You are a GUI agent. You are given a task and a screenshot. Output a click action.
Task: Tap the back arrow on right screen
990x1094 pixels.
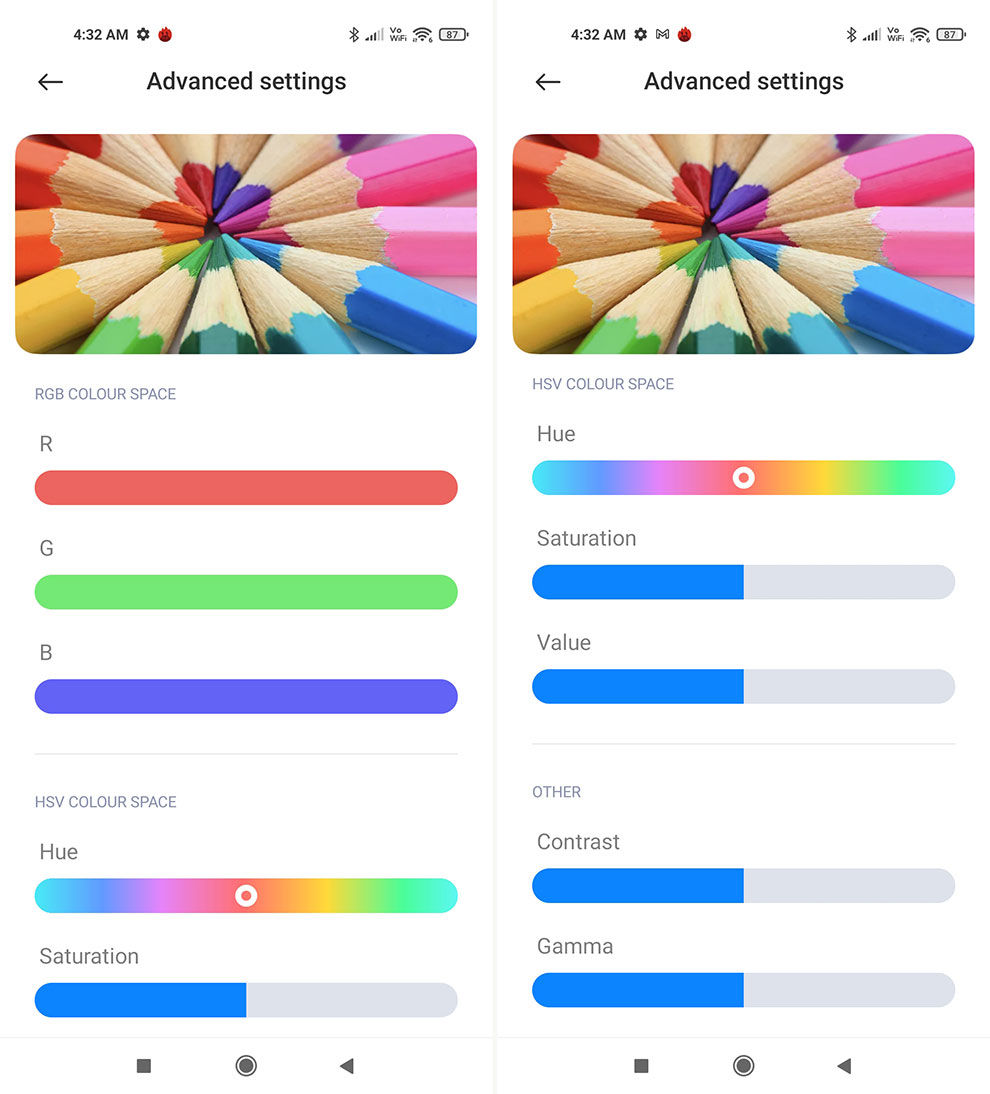(x=548, y=82)
